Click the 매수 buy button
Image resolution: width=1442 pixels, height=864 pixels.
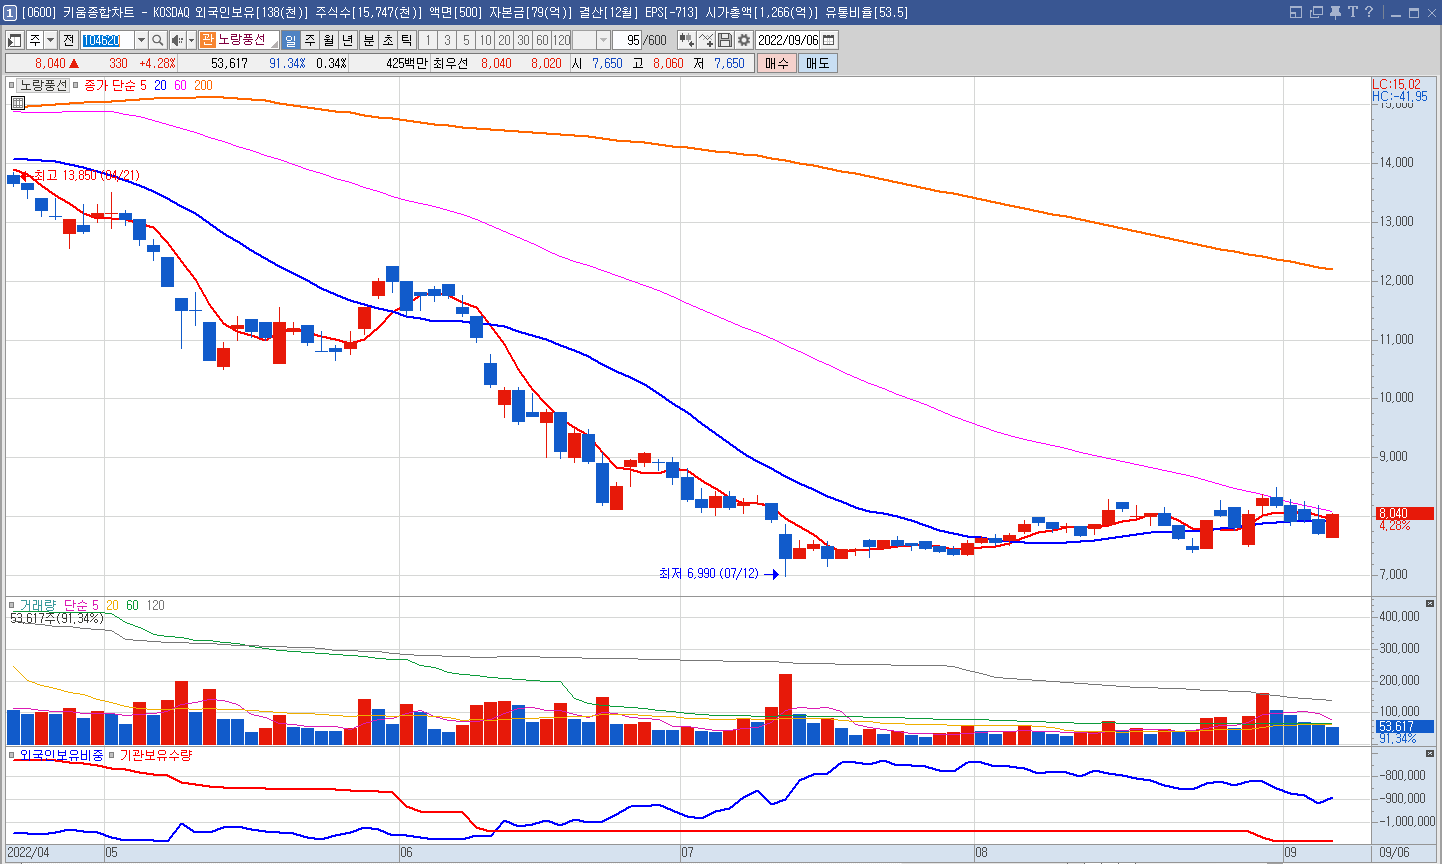777,63
